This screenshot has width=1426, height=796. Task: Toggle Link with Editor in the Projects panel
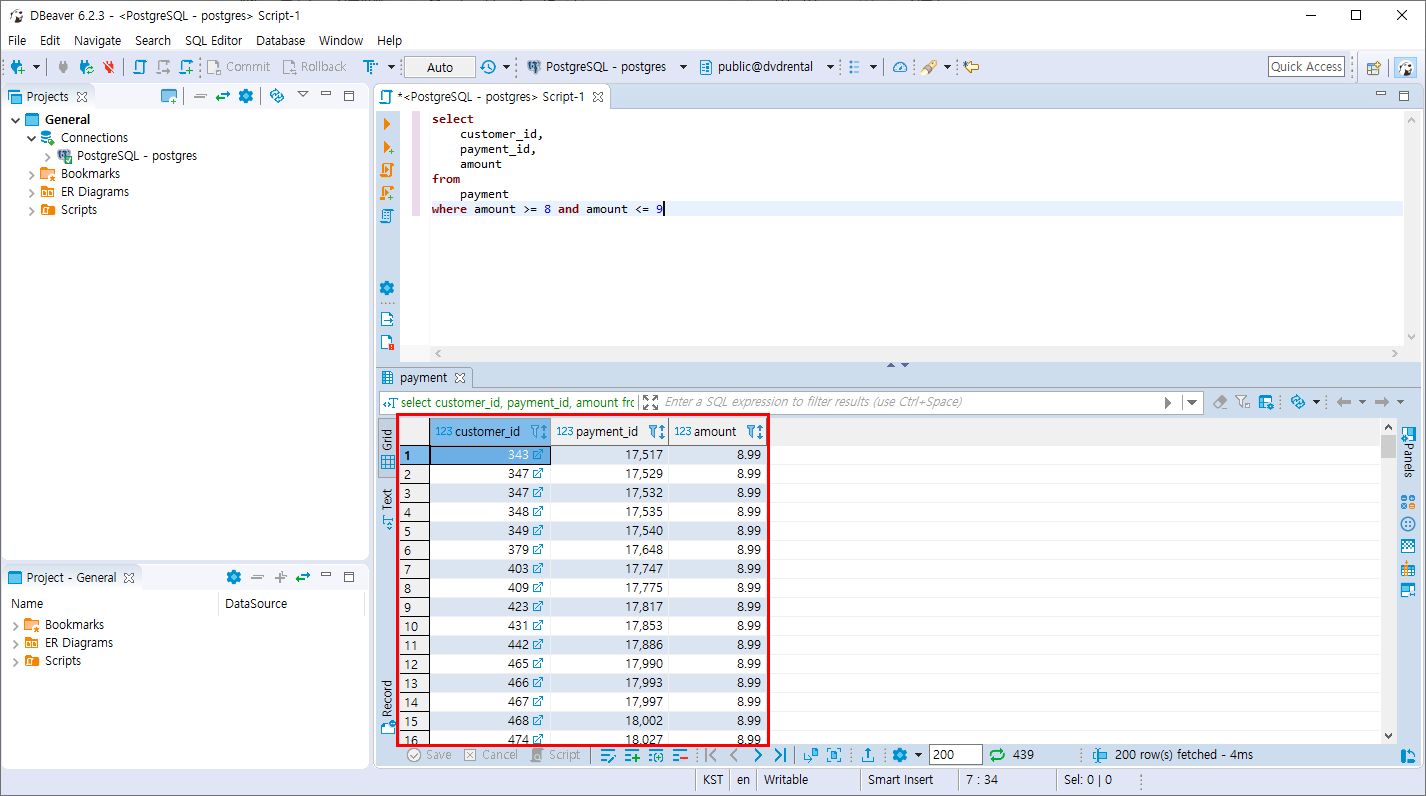pos(222,96)
